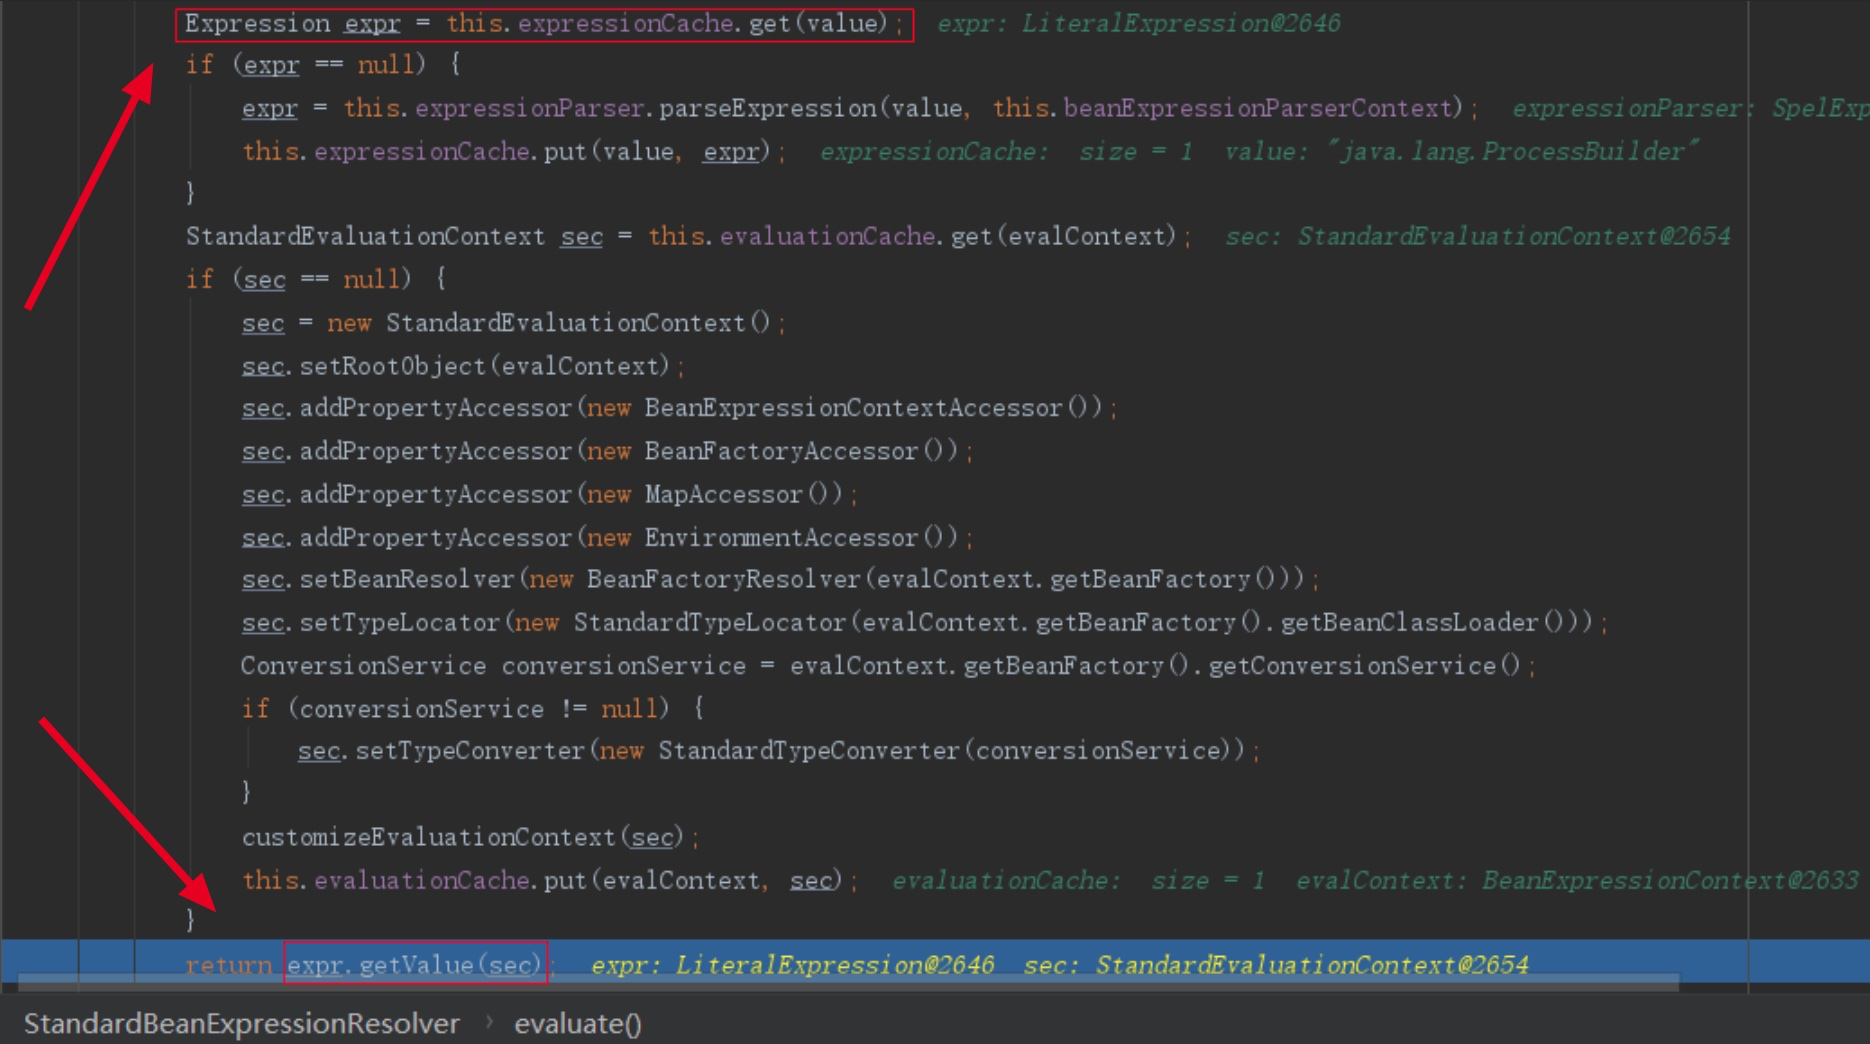Click the MapAccessor class name
The height and width of the screenshot is (1044, 1870).
click(x=722, y=494)
